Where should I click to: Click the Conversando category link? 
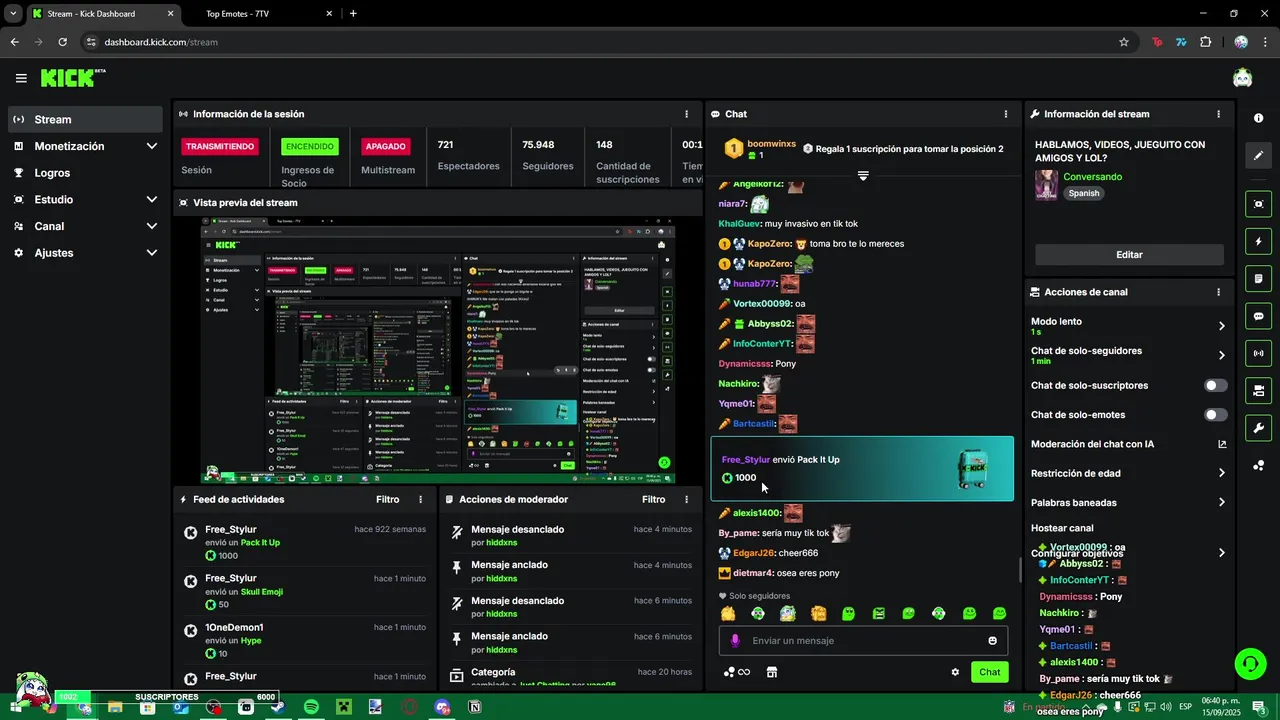(1092, 177)
